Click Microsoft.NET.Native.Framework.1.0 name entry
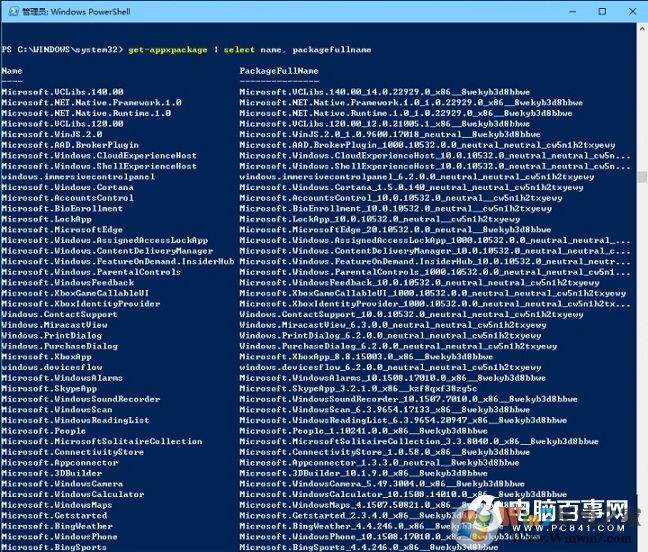648x552 pixels. (x=91, y=102)
